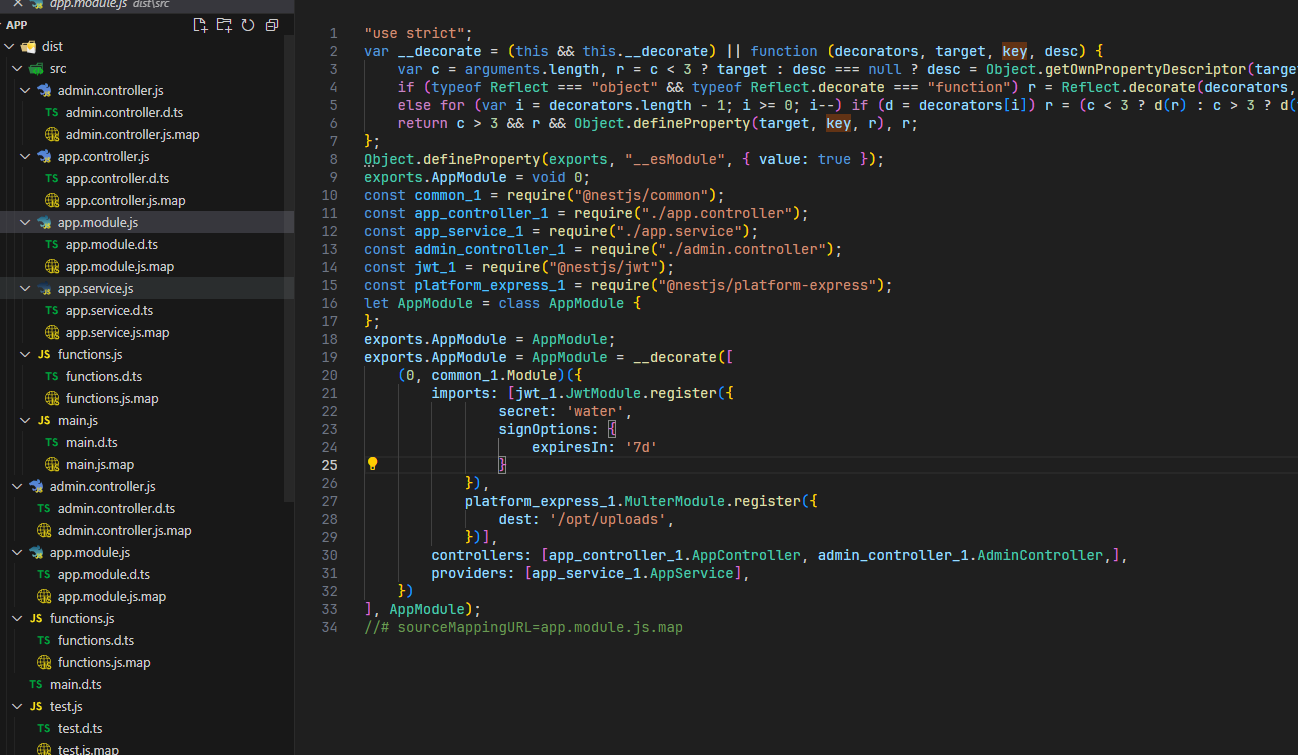Click the APP section header in Explorer

coord(17,25)
